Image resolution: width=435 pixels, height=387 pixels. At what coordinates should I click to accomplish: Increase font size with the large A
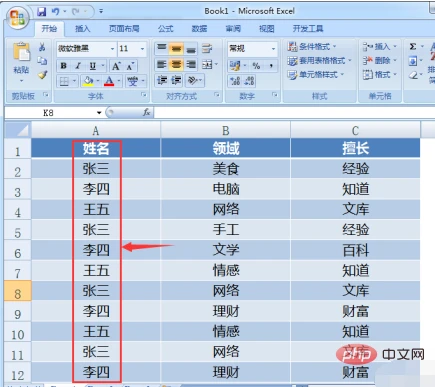click(x=116, y=66)
